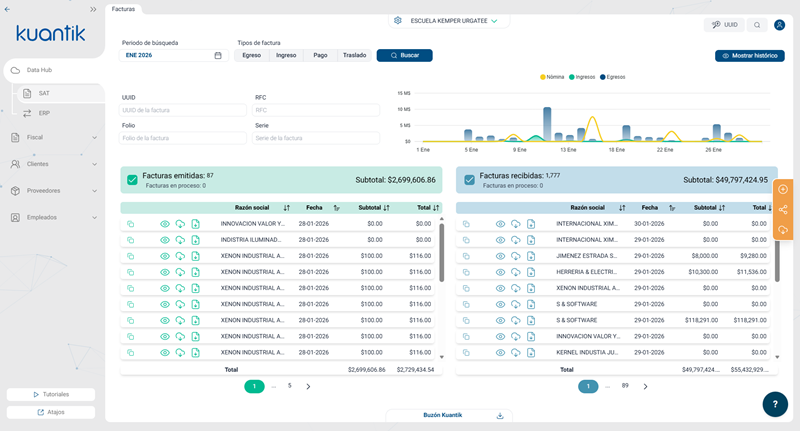The image size is (800, 431).
Task: Open the search magnifier icon top right
Action: pos(757,24)
